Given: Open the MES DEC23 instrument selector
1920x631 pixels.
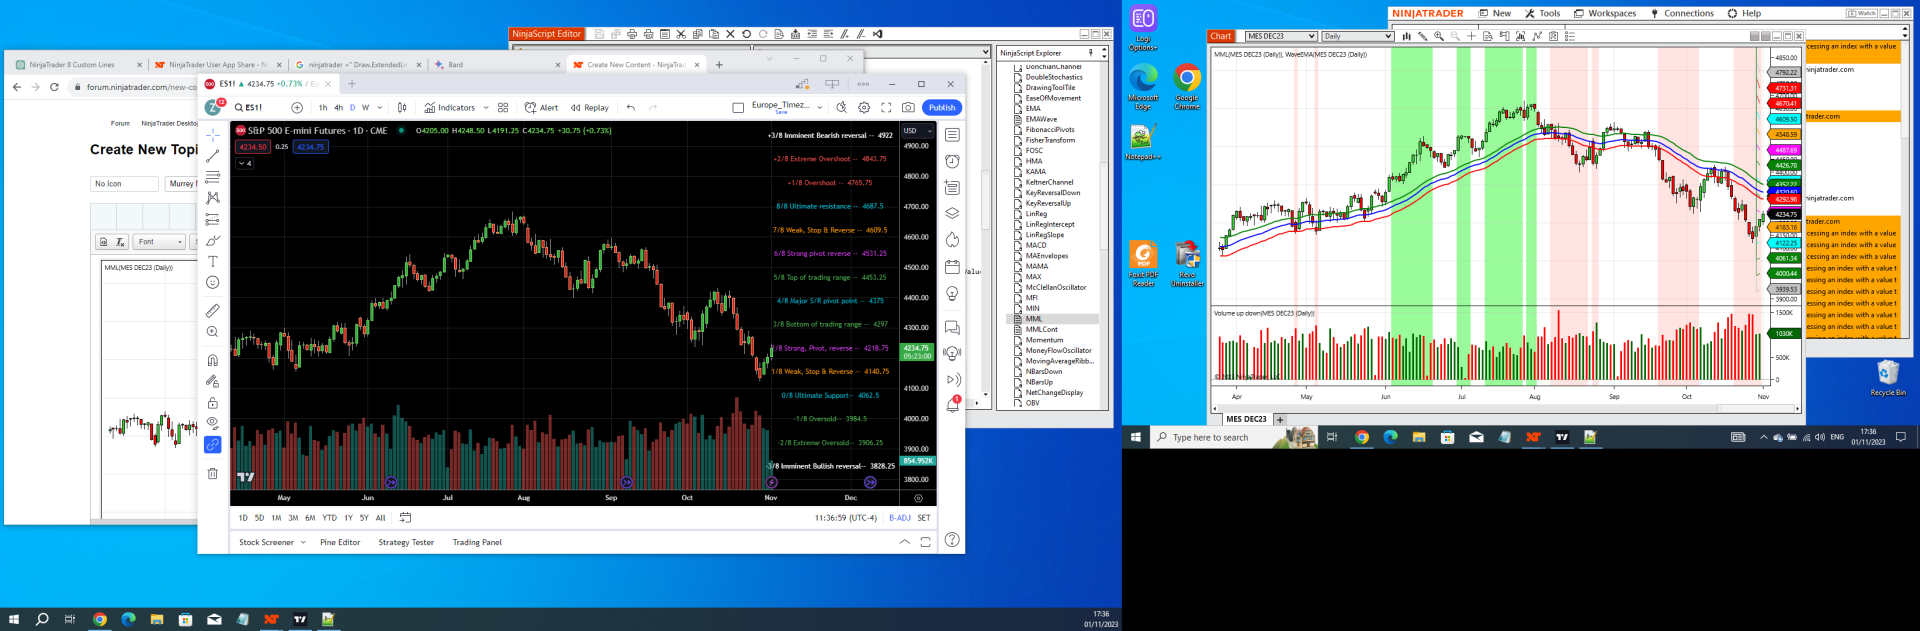Looking at the screenshot, I should click(1281, 36).
